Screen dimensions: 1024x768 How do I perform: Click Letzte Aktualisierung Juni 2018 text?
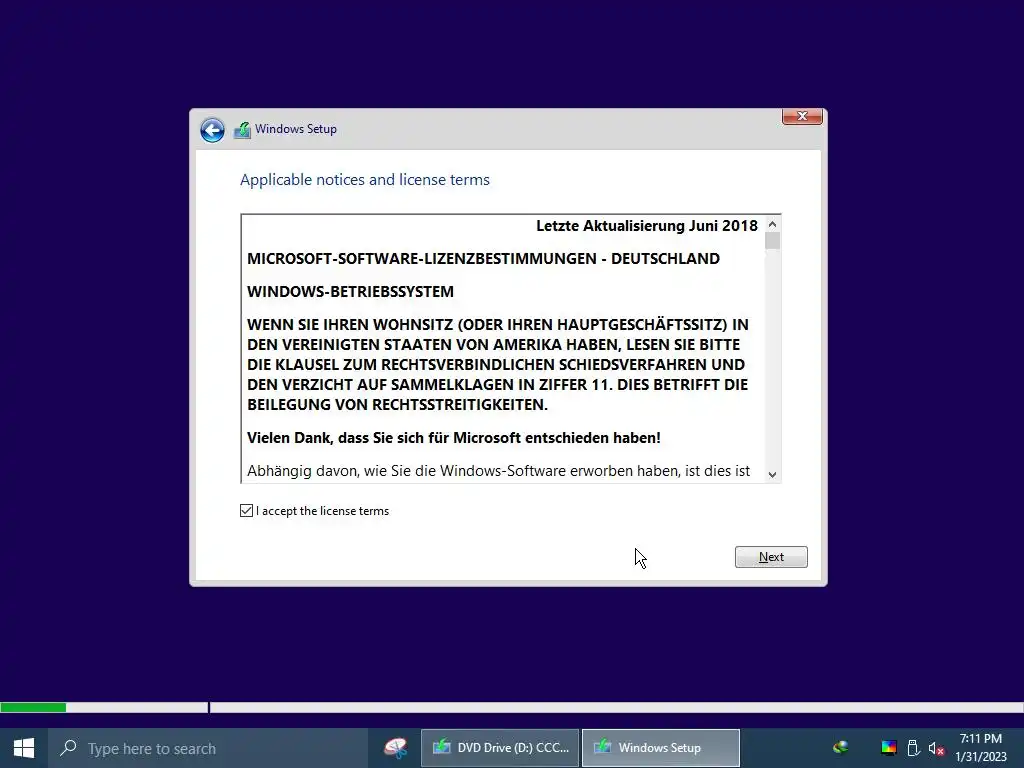tap(647, 226)
